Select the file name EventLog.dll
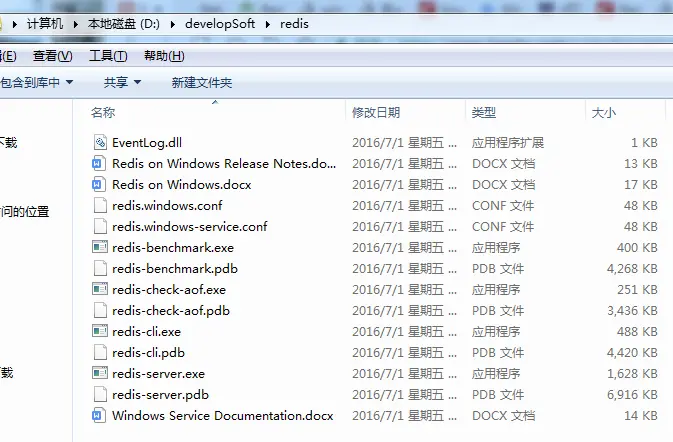Screen dimensions: 673x442 click(x=147, y=142)
